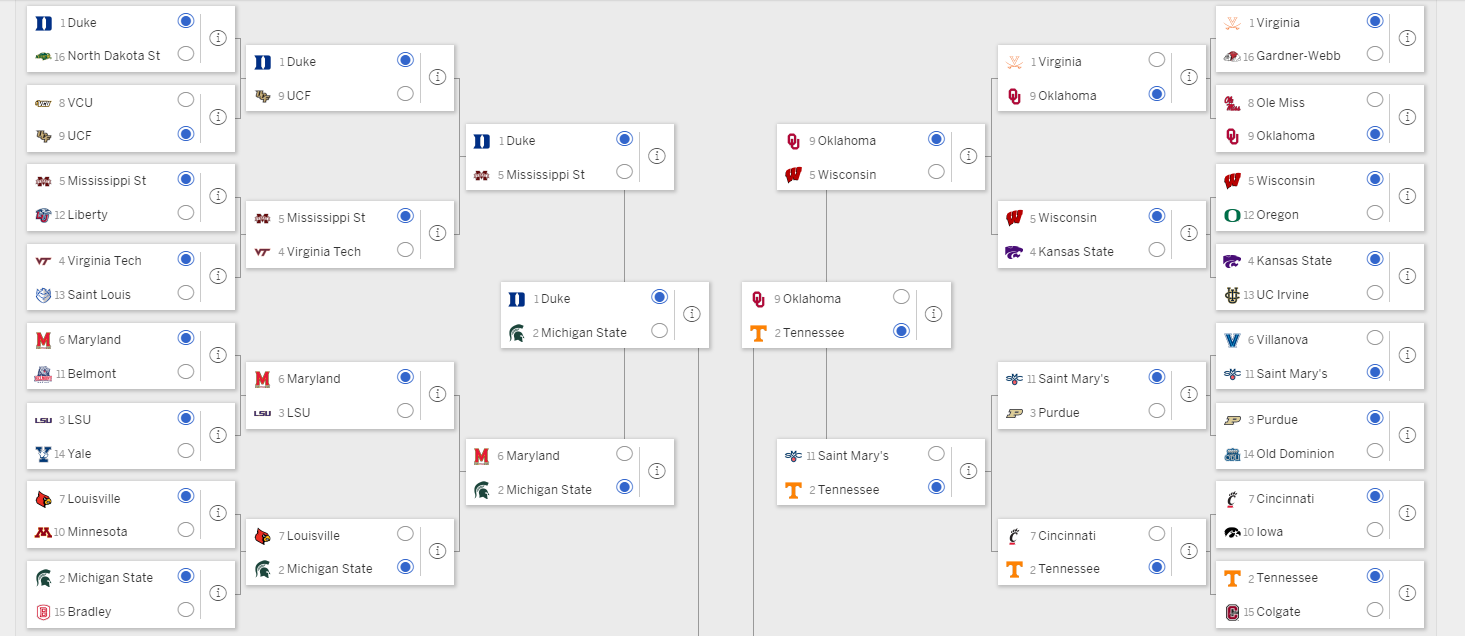Select Ole Miss radio button
Viewport: 1465px width, 636px height.
1375,100
